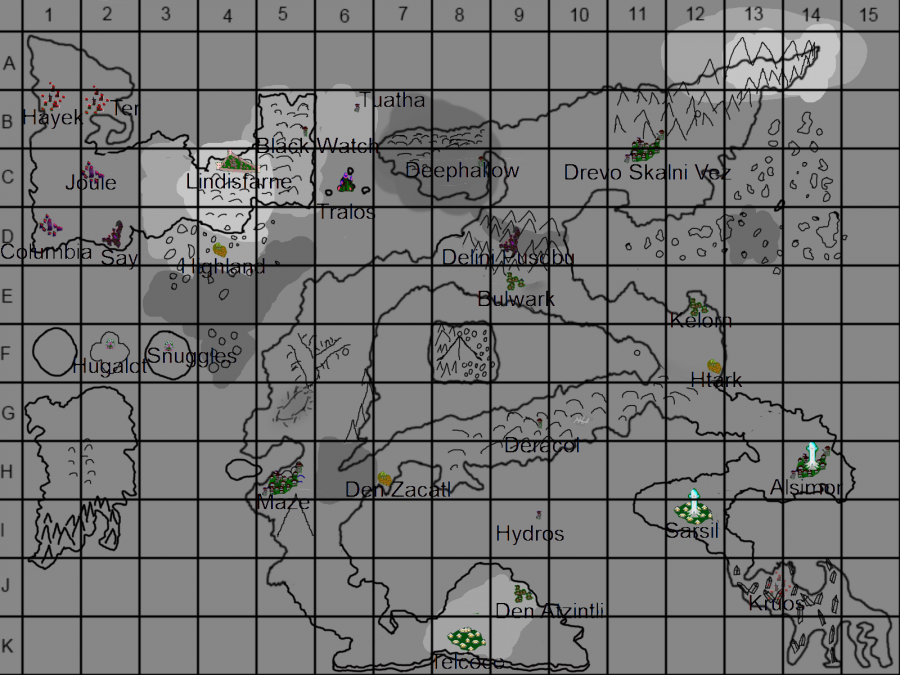This screenshot has width=900, height=675.
Task: Click the Telcoco flower city icon
Action: [x=465, y=638]
